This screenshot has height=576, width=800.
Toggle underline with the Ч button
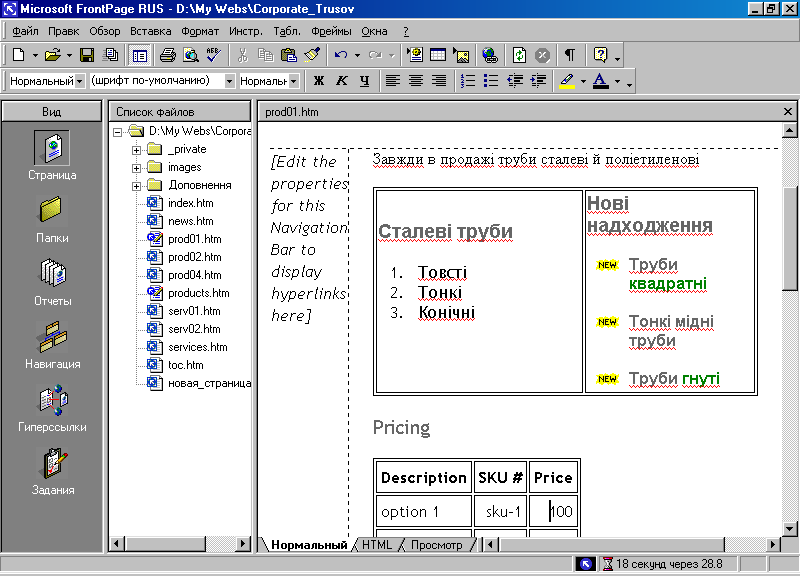click(x=364, y=81)
